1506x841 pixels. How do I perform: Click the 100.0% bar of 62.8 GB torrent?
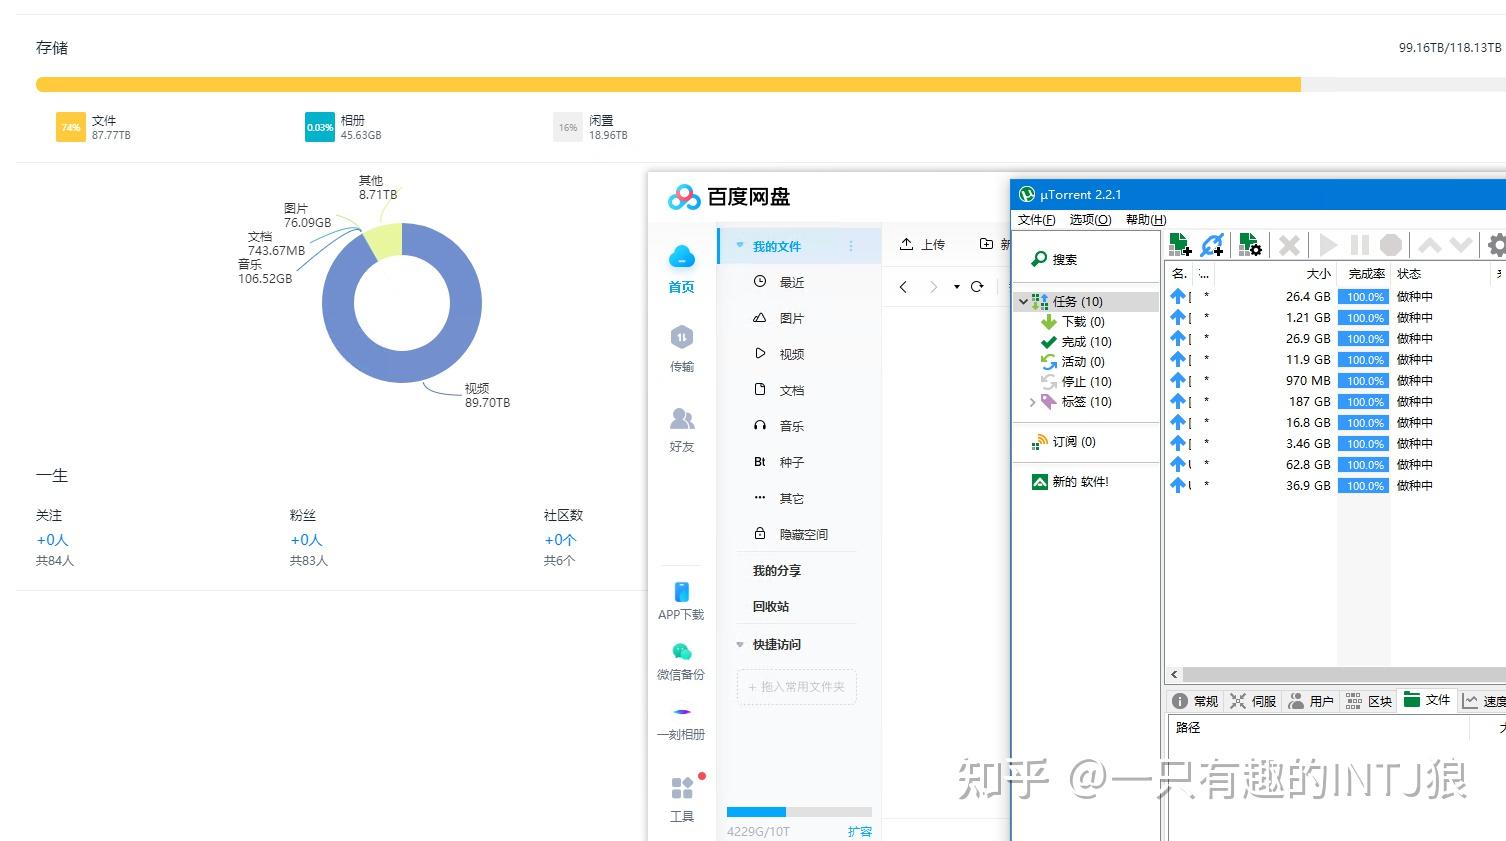coord(1365,464)
